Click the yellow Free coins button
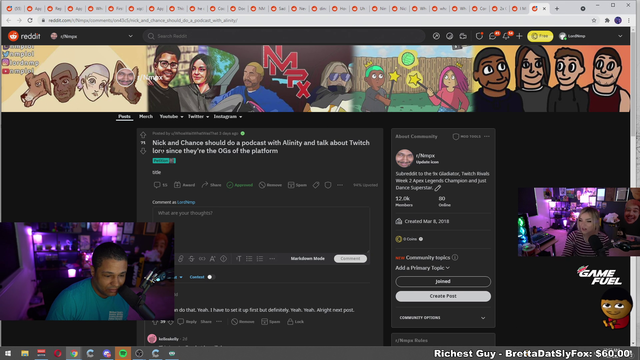 (540, 36)
